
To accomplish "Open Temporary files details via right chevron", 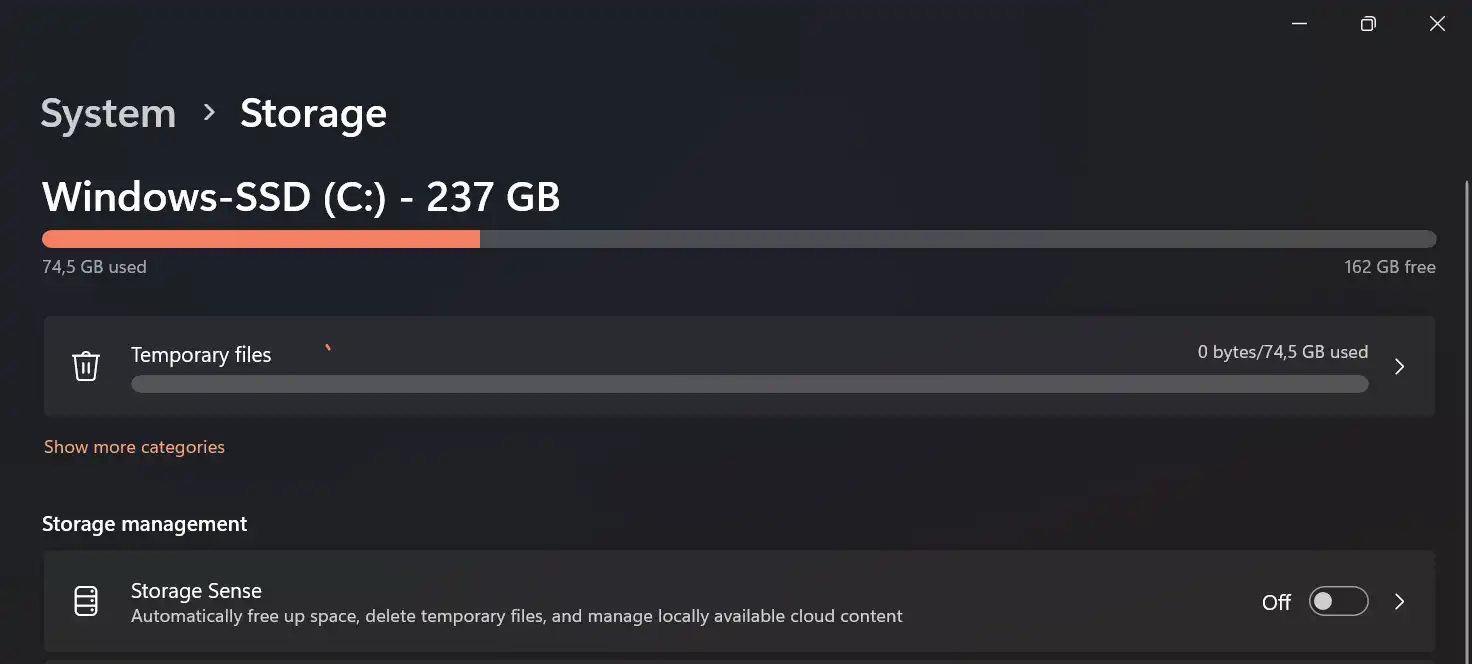I will point(1400,367).
